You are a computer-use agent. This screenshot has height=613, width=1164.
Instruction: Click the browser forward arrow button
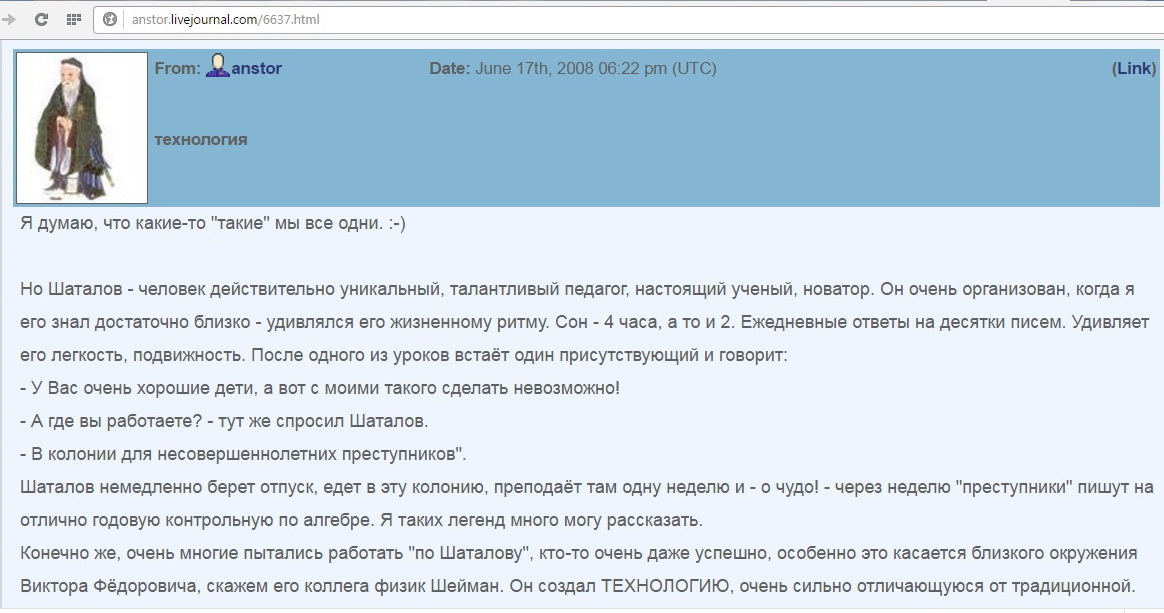pos(8,19)
